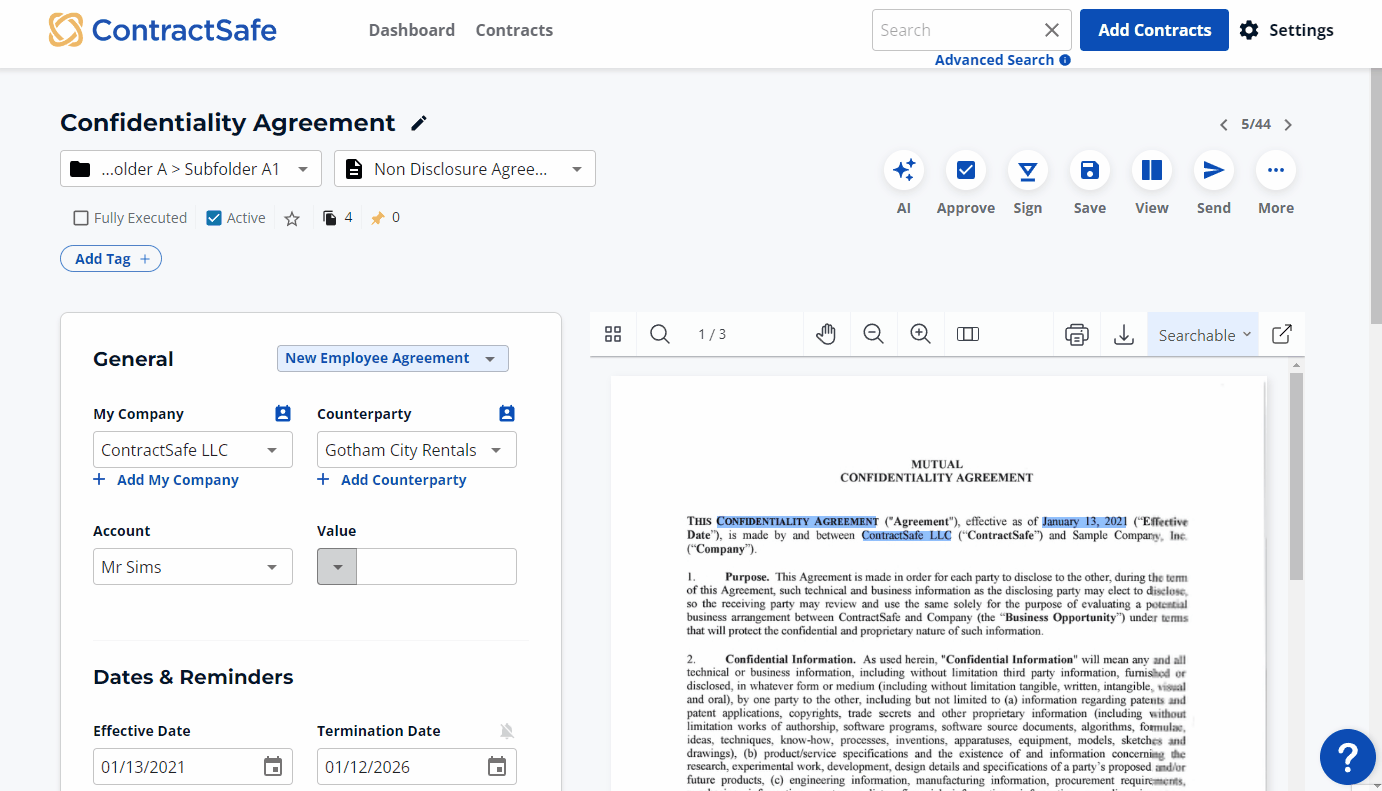
Task: Click the Sign document icon
Action: point(1027,171)
